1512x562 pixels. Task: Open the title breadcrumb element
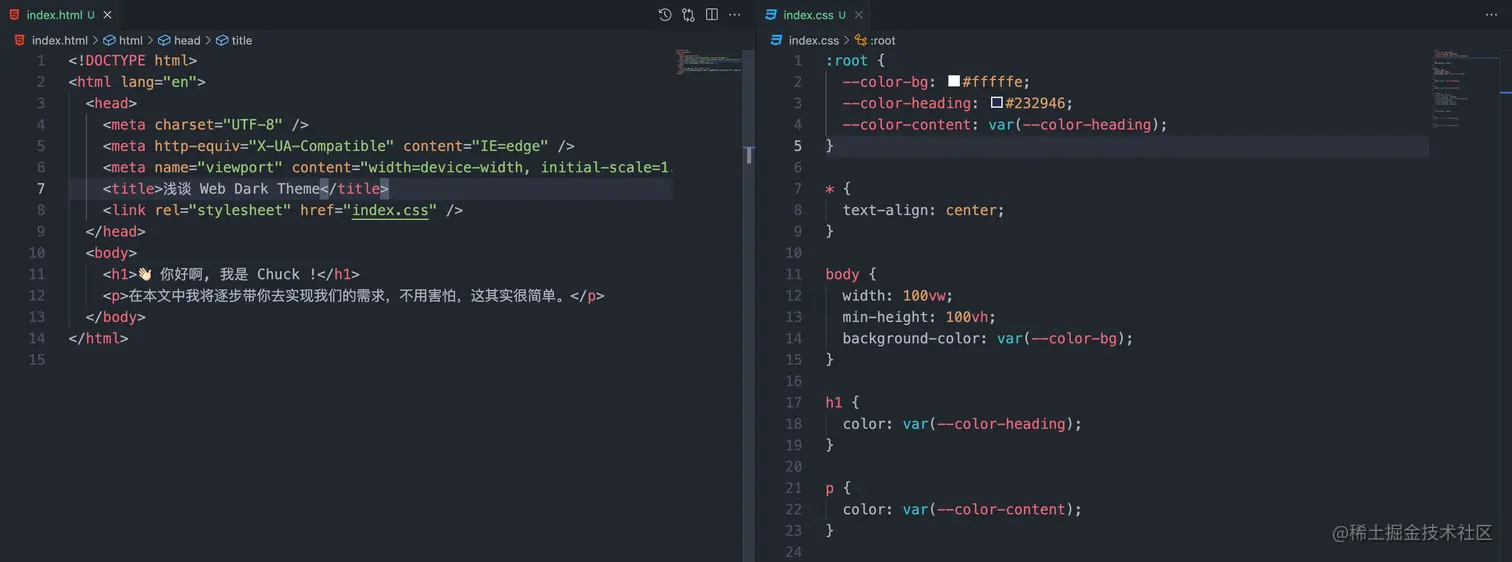pyautogui.click(x=242, y=41)
